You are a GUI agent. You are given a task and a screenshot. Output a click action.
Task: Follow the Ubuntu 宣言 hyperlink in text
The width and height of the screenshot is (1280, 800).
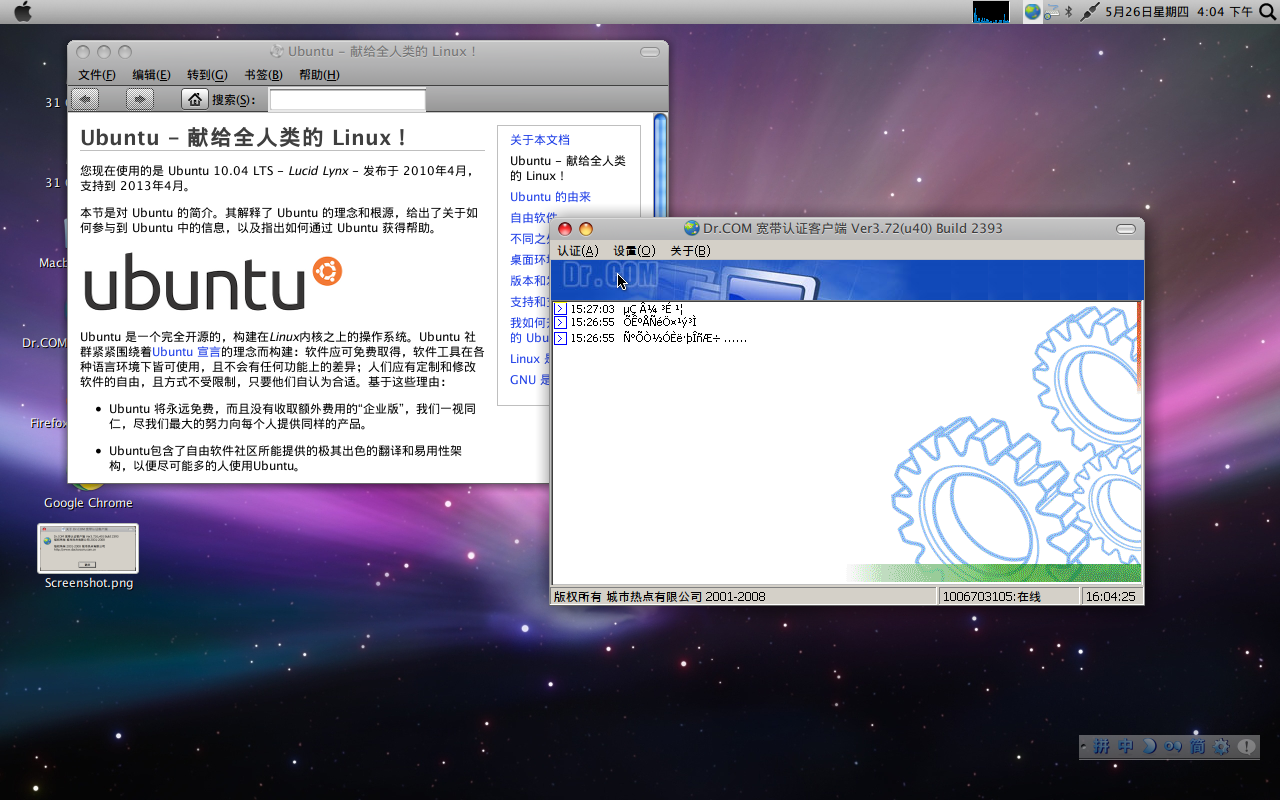click(186, 352)
